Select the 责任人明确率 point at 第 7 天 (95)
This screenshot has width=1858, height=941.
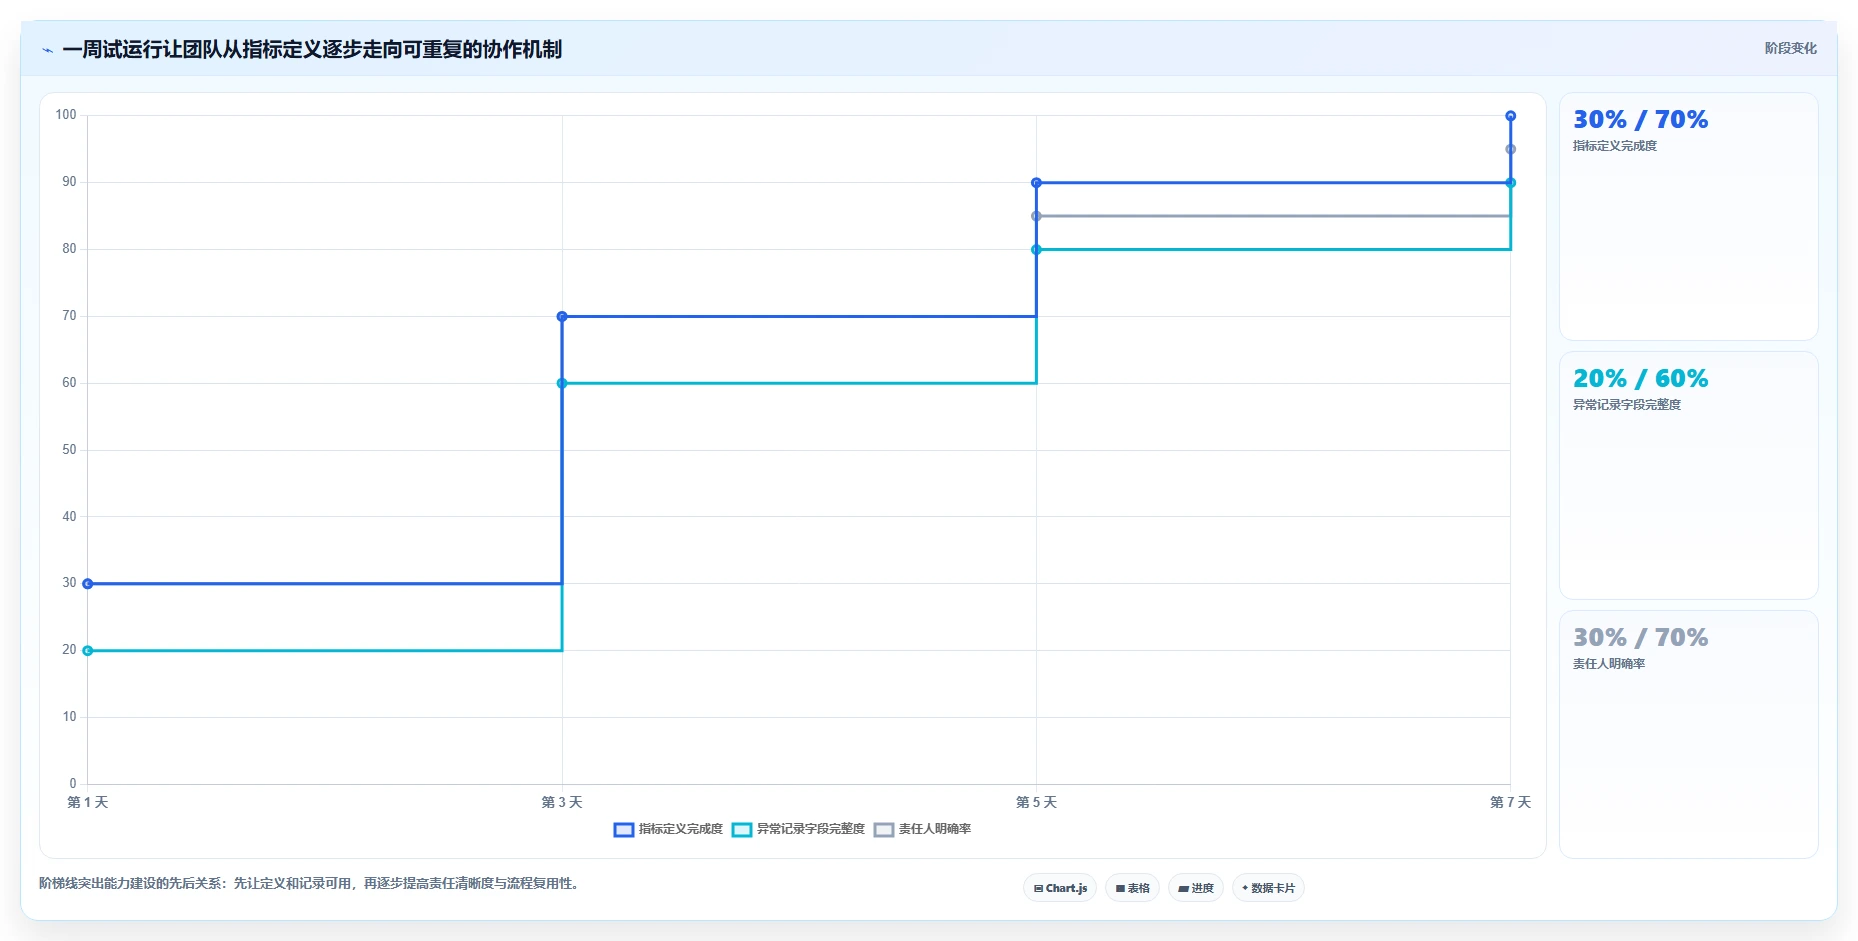[1510, 149]
